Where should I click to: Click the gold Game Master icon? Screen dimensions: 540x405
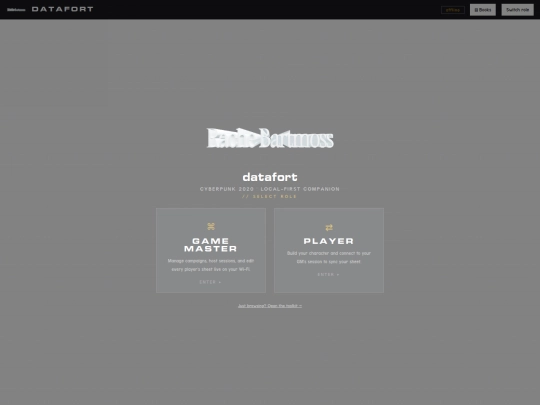211,226
